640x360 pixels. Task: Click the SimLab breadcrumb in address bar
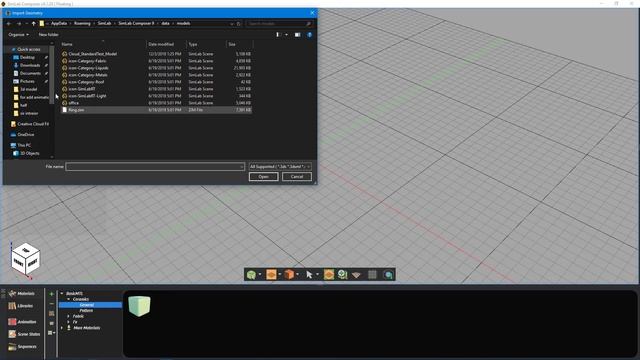coord(104,23)
